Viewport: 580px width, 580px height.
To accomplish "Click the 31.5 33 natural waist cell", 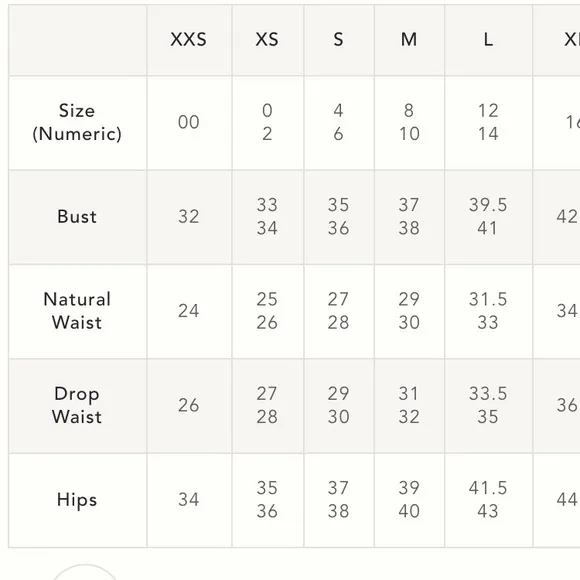I will (488, 311).
